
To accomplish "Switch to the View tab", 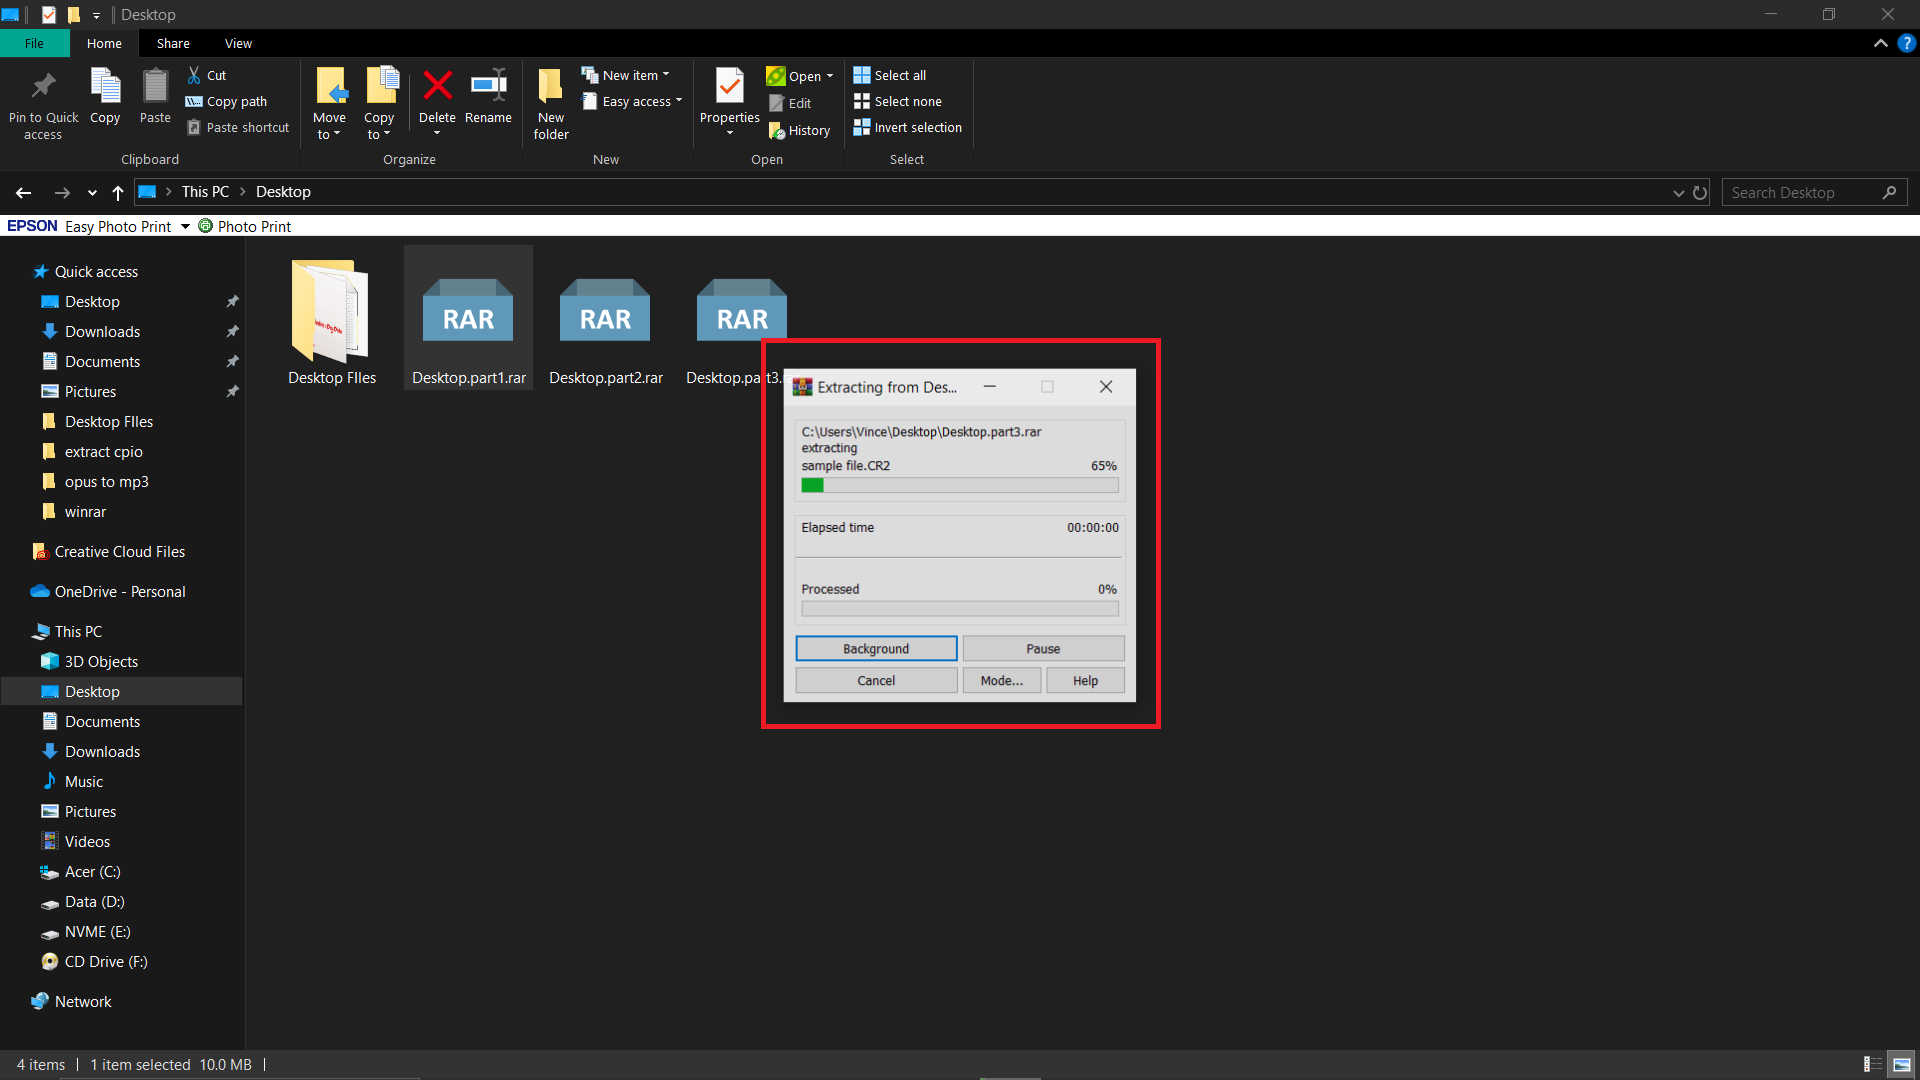I will click(238, 43).
